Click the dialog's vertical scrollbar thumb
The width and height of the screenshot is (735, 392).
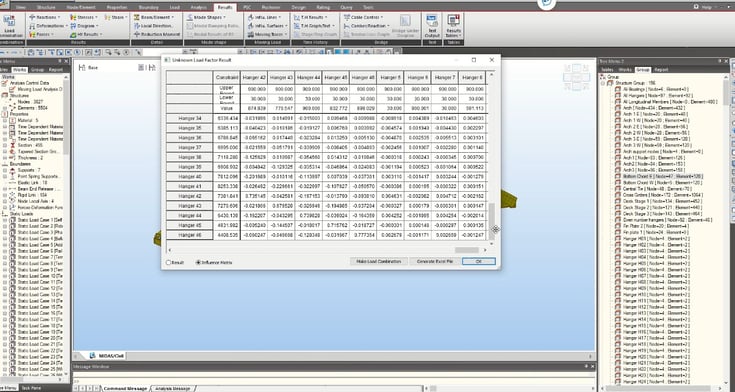[x=491, y=220]
